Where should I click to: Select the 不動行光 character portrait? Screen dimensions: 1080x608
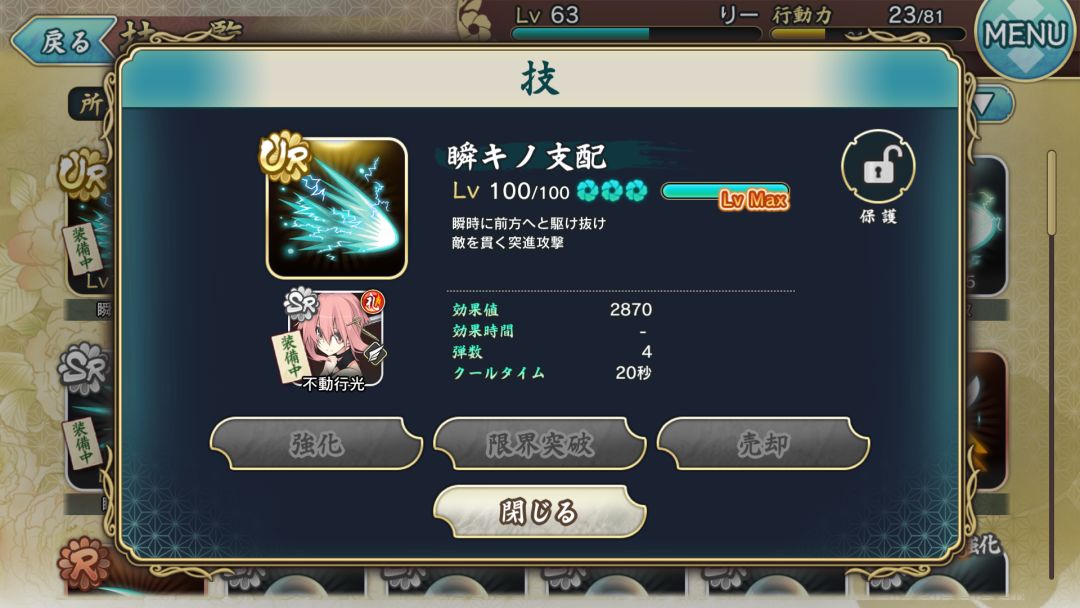(x=335, y=341)
